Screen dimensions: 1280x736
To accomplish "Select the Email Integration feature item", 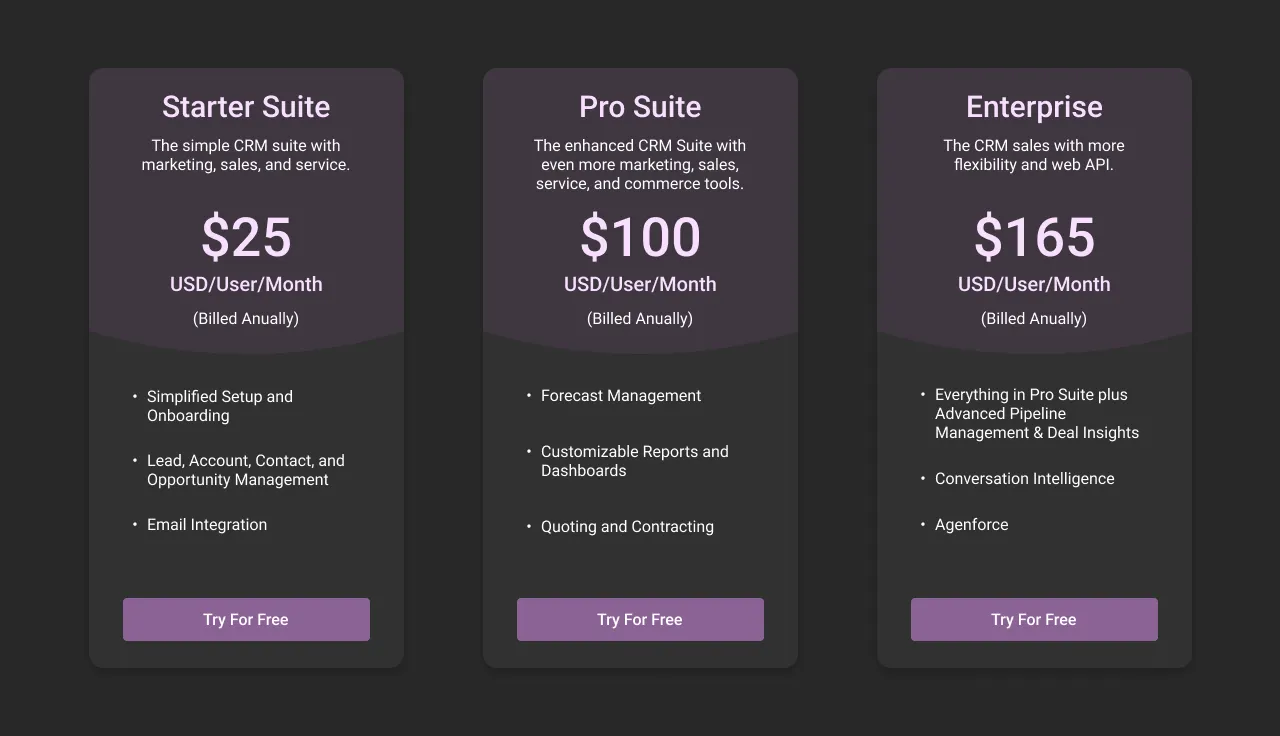I will point(206,524).
